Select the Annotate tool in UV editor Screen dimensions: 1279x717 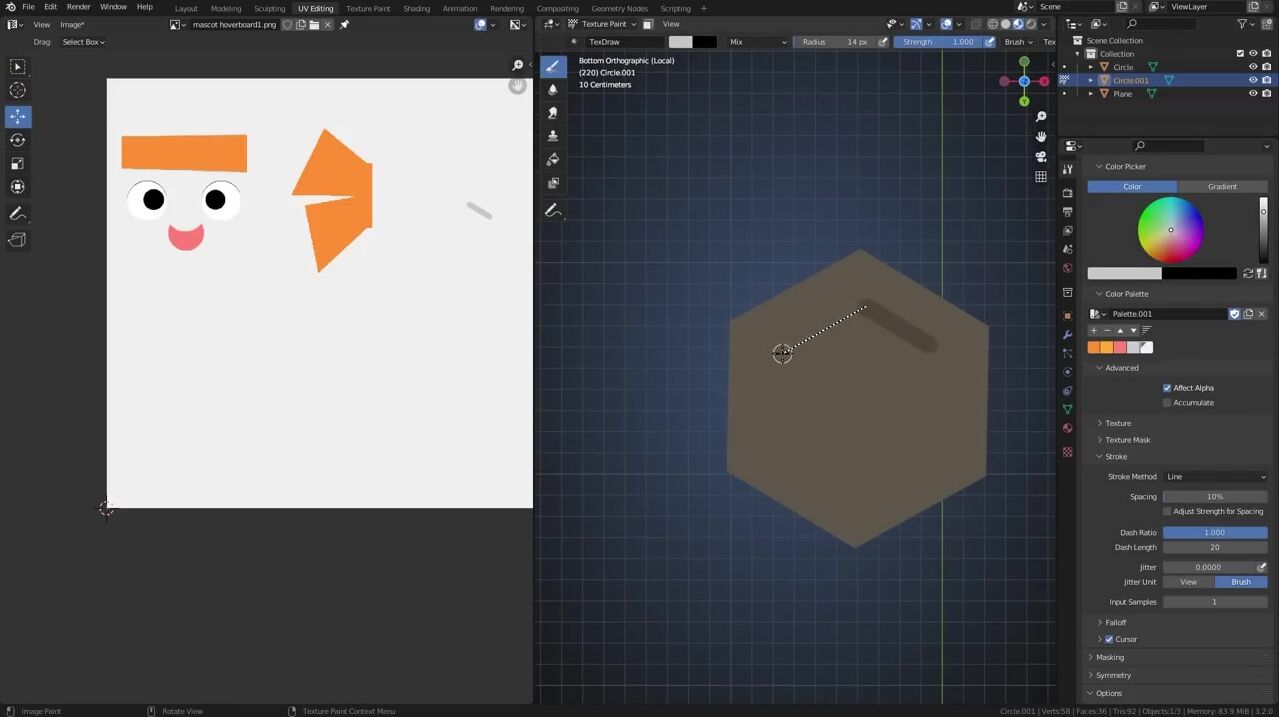[x=18, y=214]
